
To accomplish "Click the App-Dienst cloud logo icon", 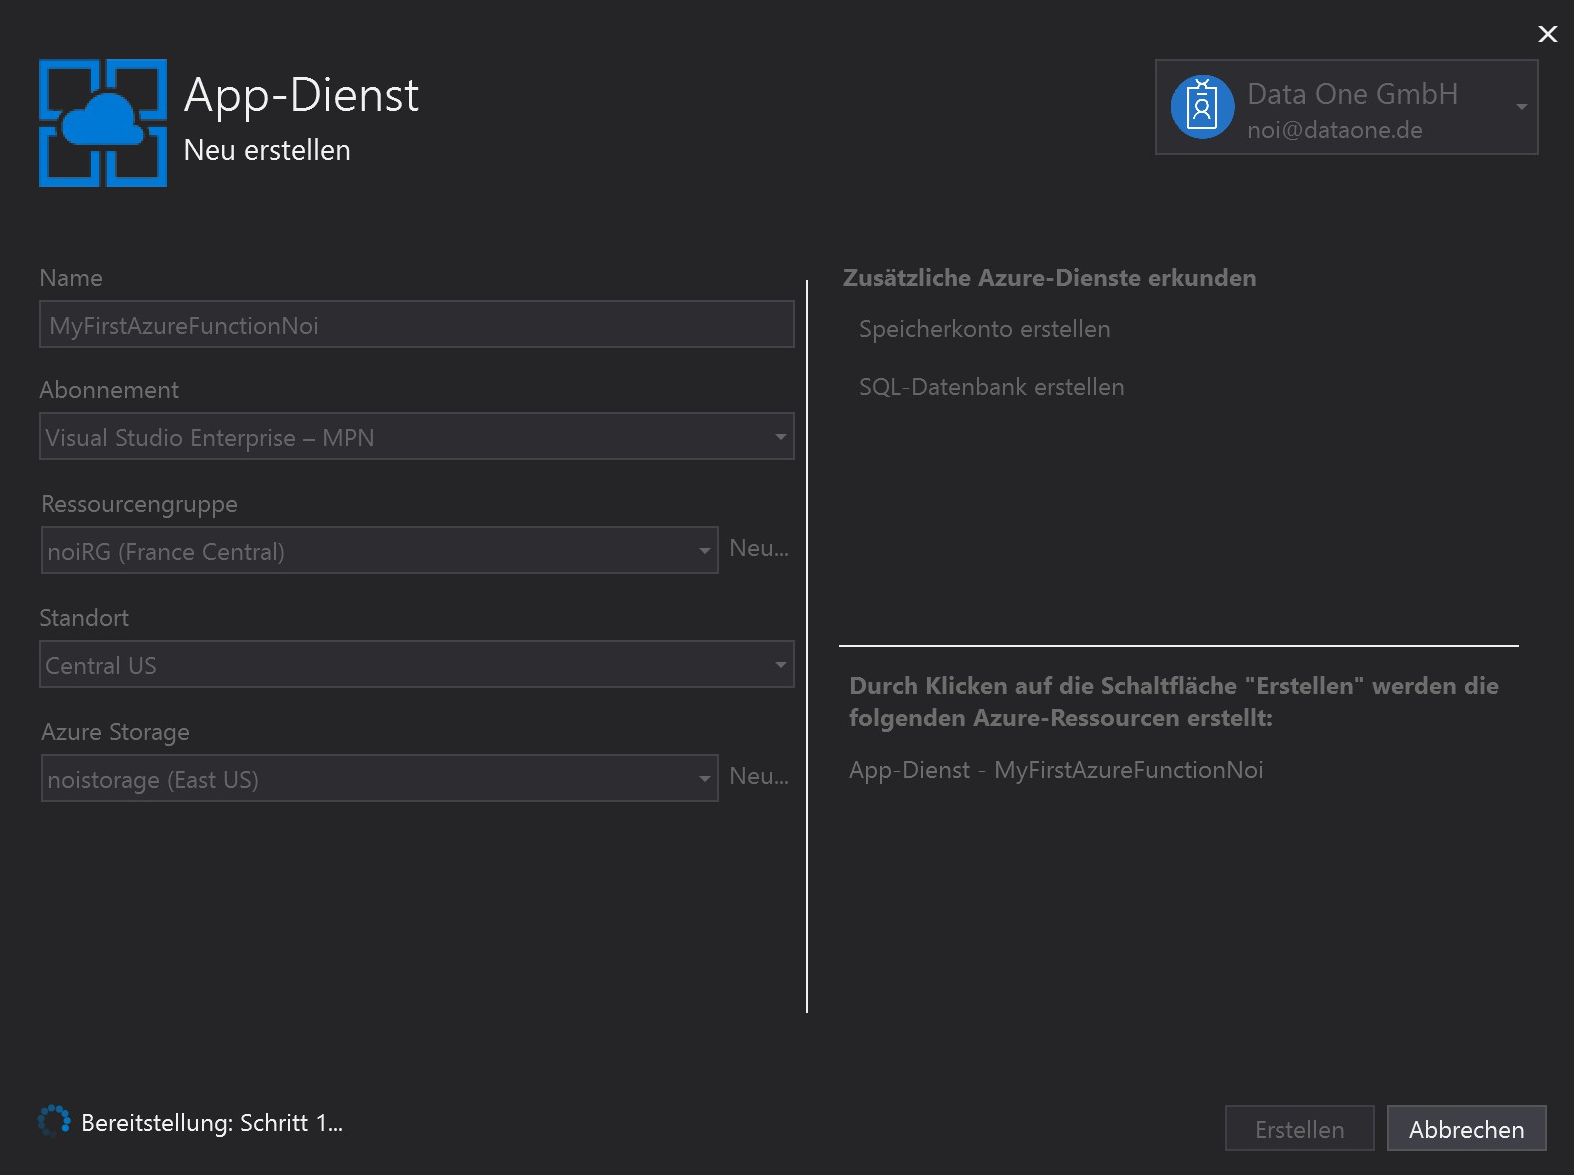I will click(103, 123).
